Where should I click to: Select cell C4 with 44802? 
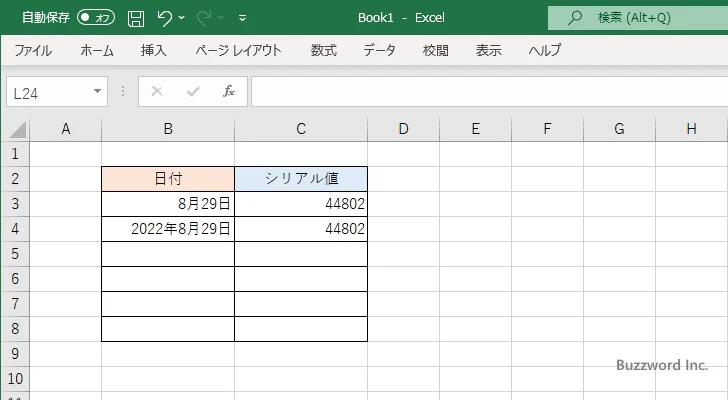[x=301, y=229]
